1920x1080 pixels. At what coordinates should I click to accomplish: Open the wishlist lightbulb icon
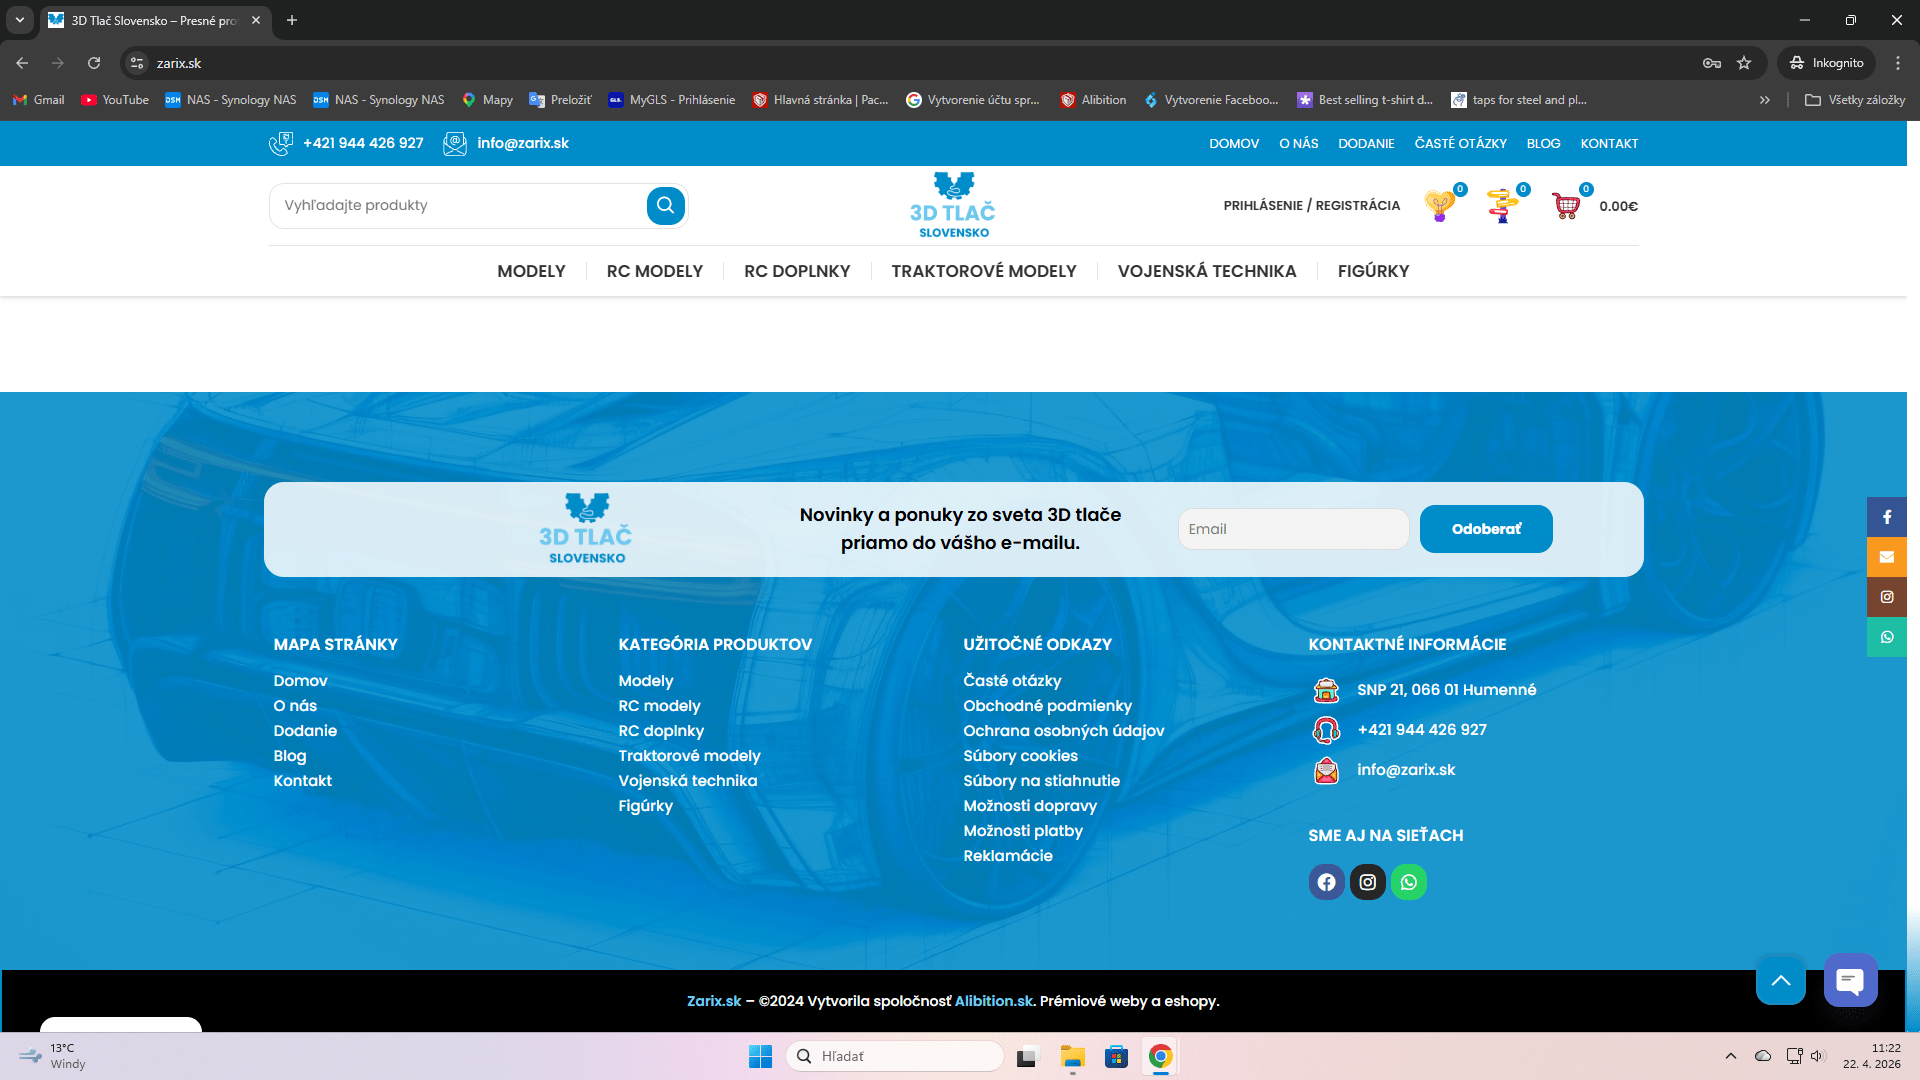pos(1440,206)
